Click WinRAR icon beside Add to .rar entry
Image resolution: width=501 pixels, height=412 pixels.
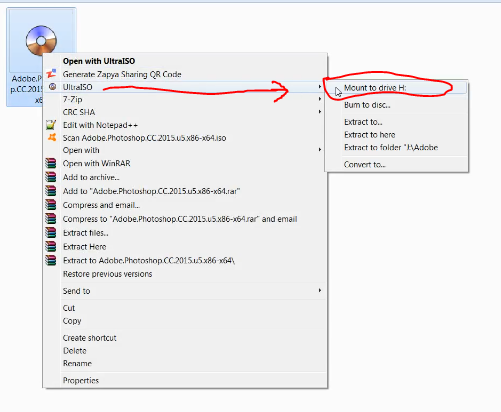click(51, 191)
